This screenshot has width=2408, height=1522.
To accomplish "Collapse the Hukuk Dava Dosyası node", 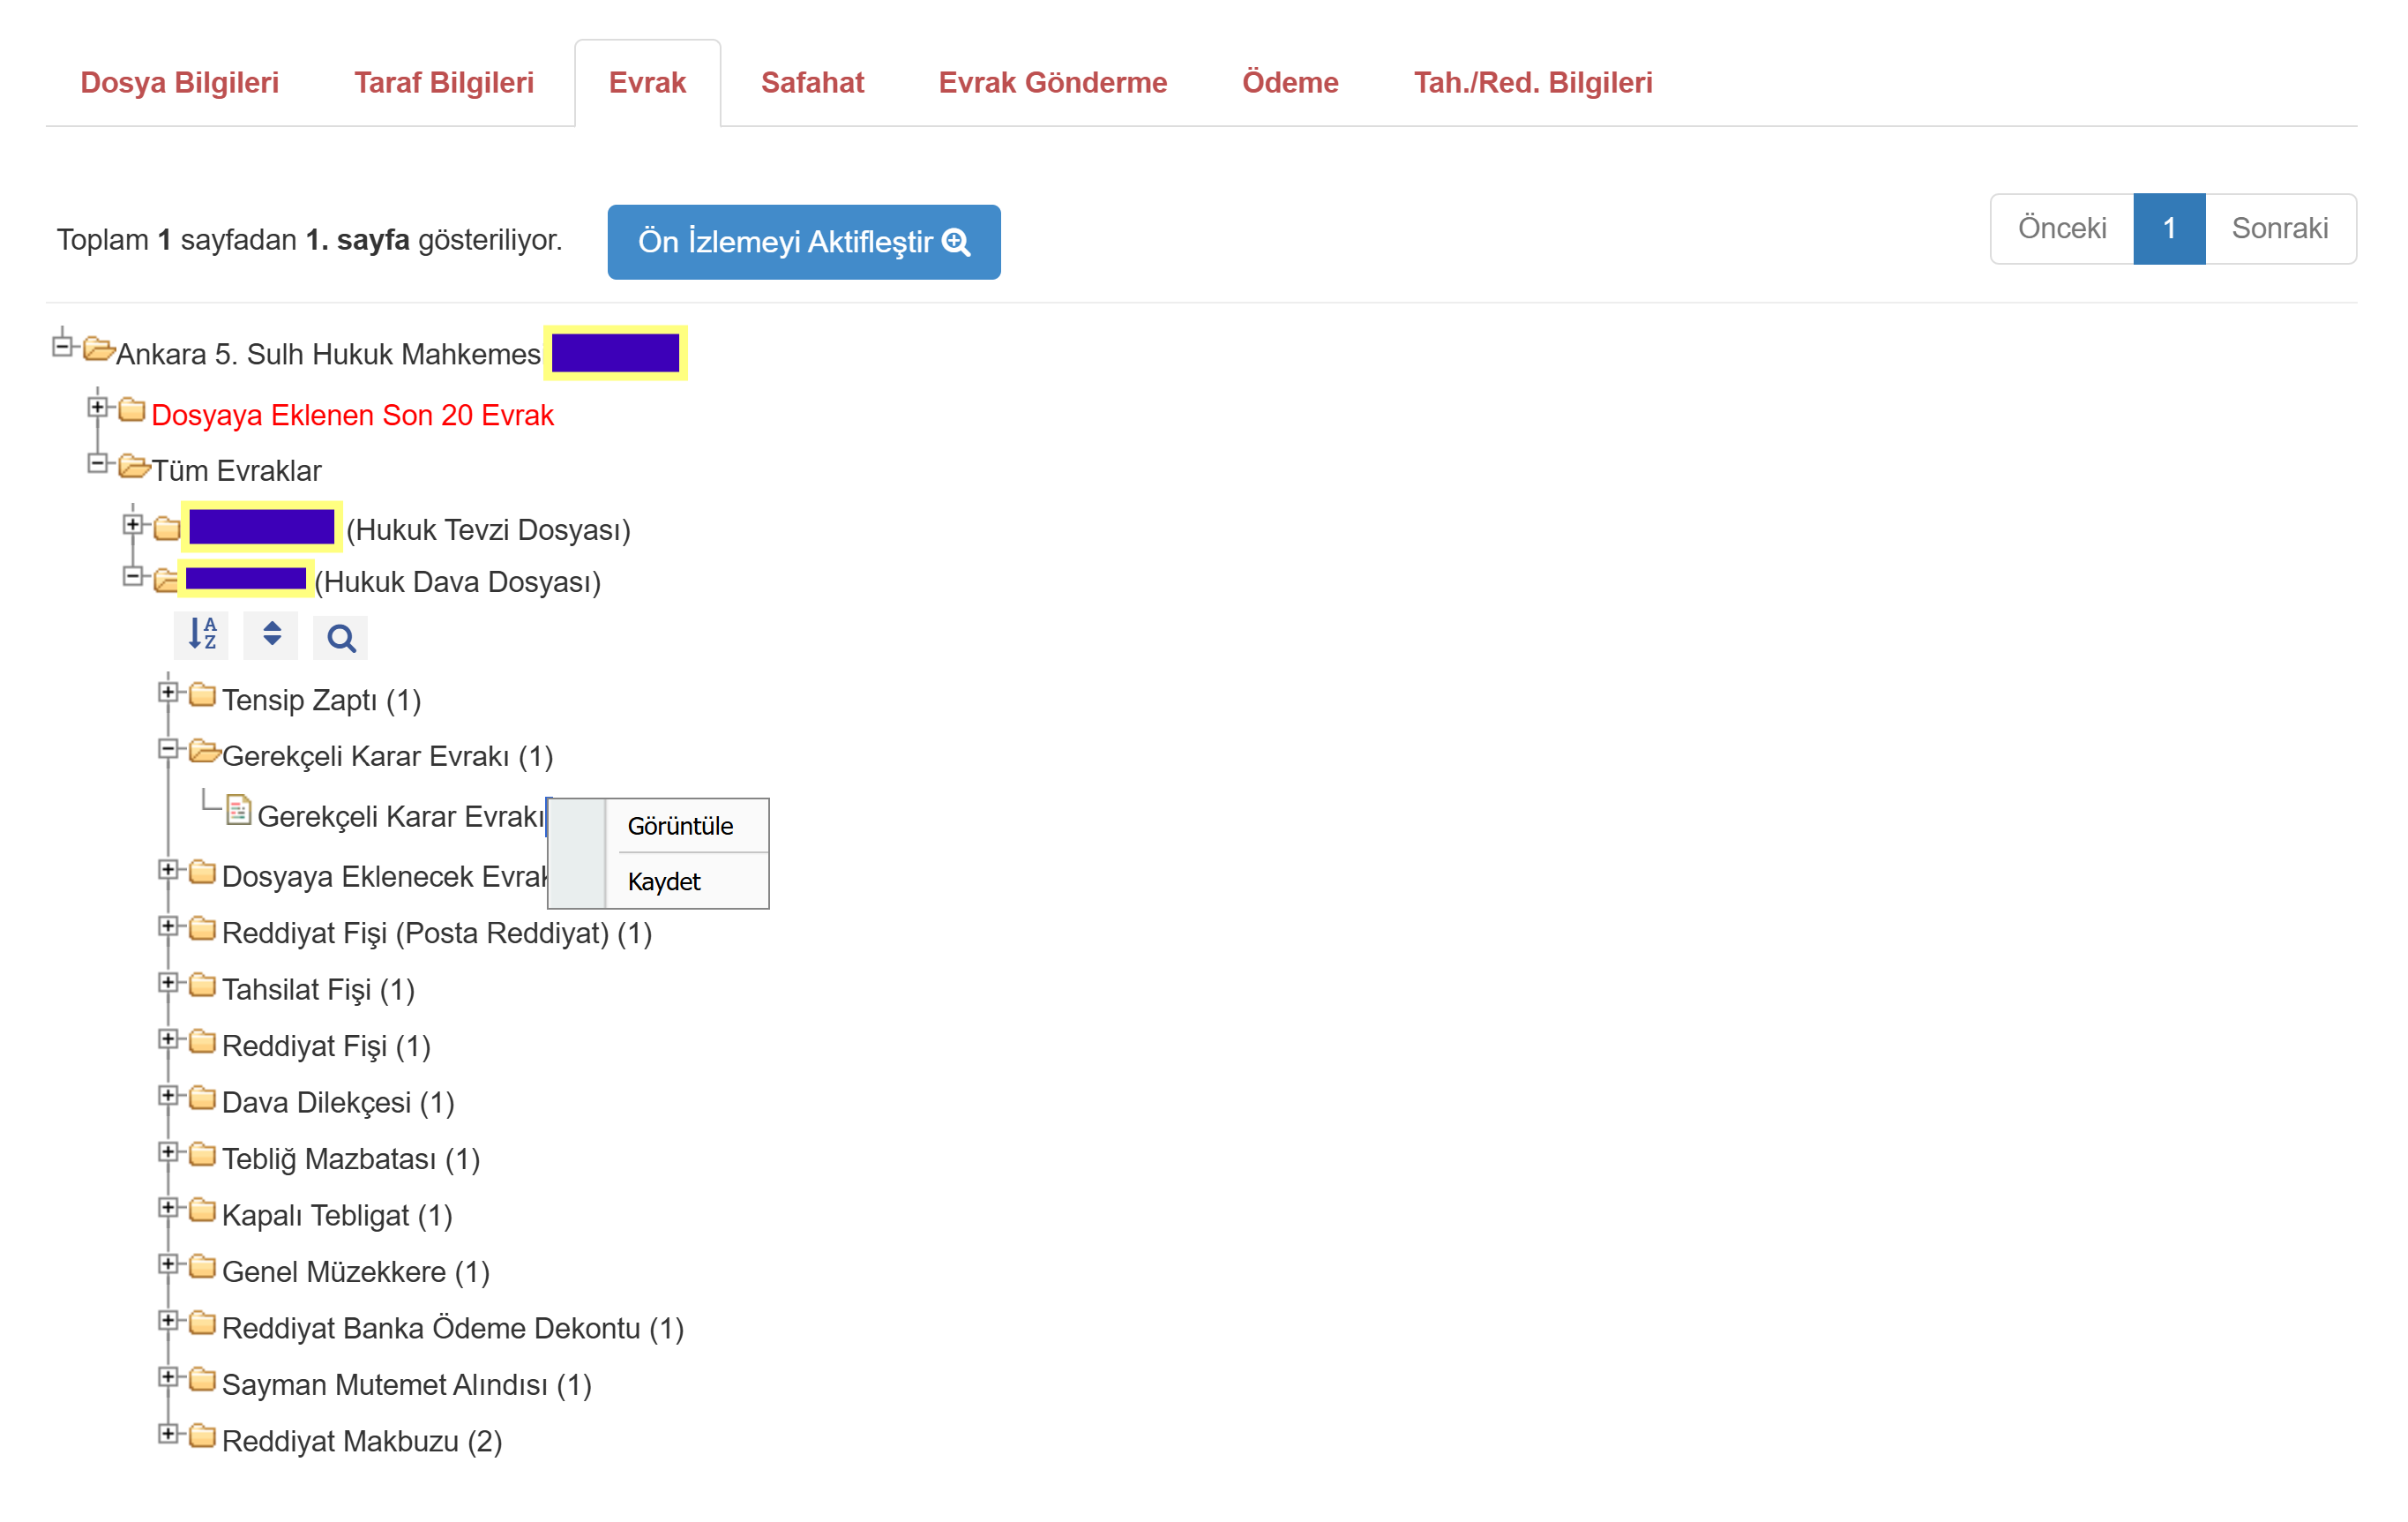I will (133, 577).
